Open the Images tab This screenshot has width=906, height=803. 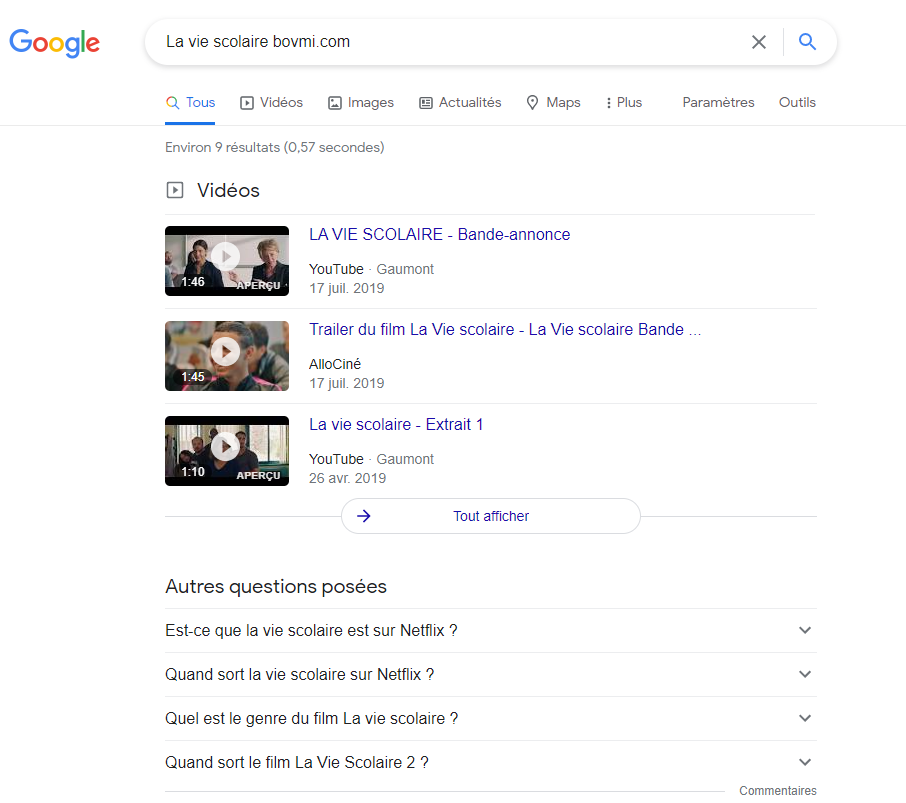pyautogui.click(x=361, y=102)
